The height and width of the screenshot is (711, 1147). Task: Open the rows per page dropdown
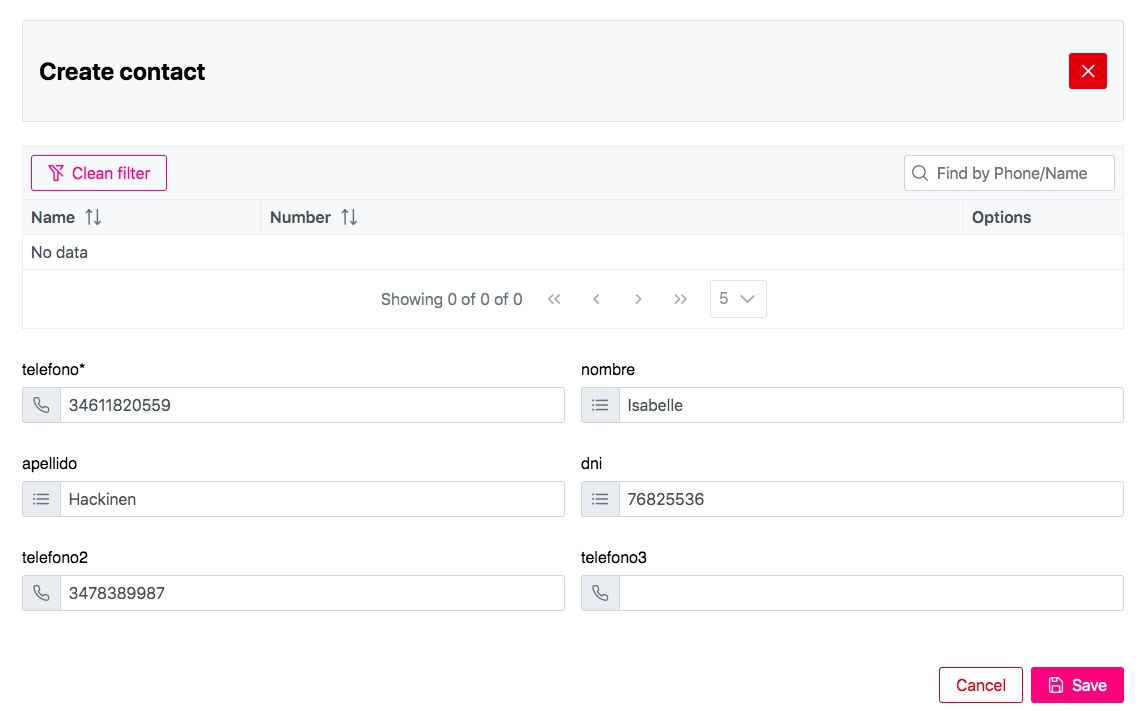click(738, 299)
